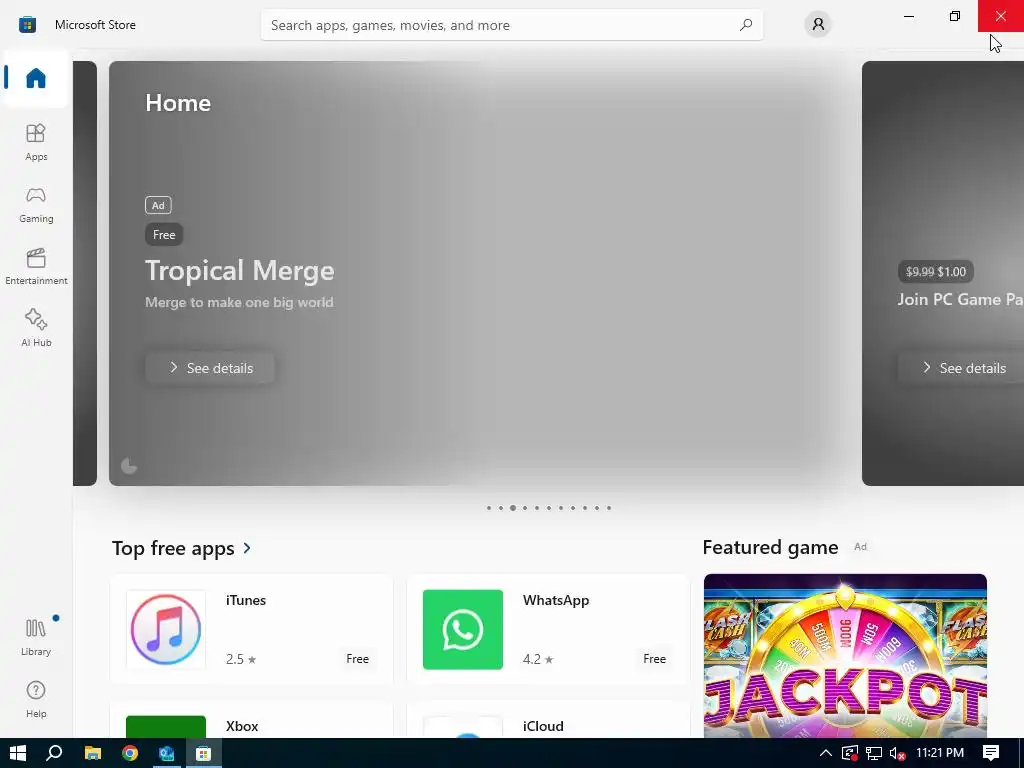
Task: Click the Tropical Merge title
Action: pos(240,270)
